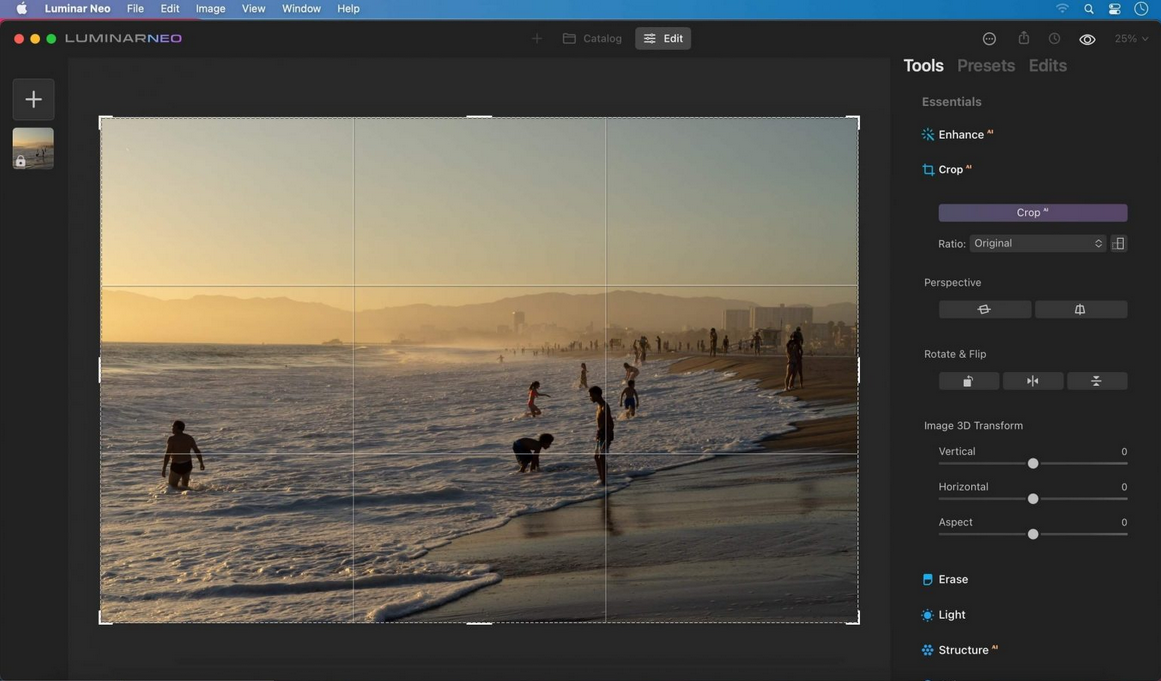Screen dimensions: 1161x681
Task: Open the more options ellipsis icon
Action: [989, 38]
